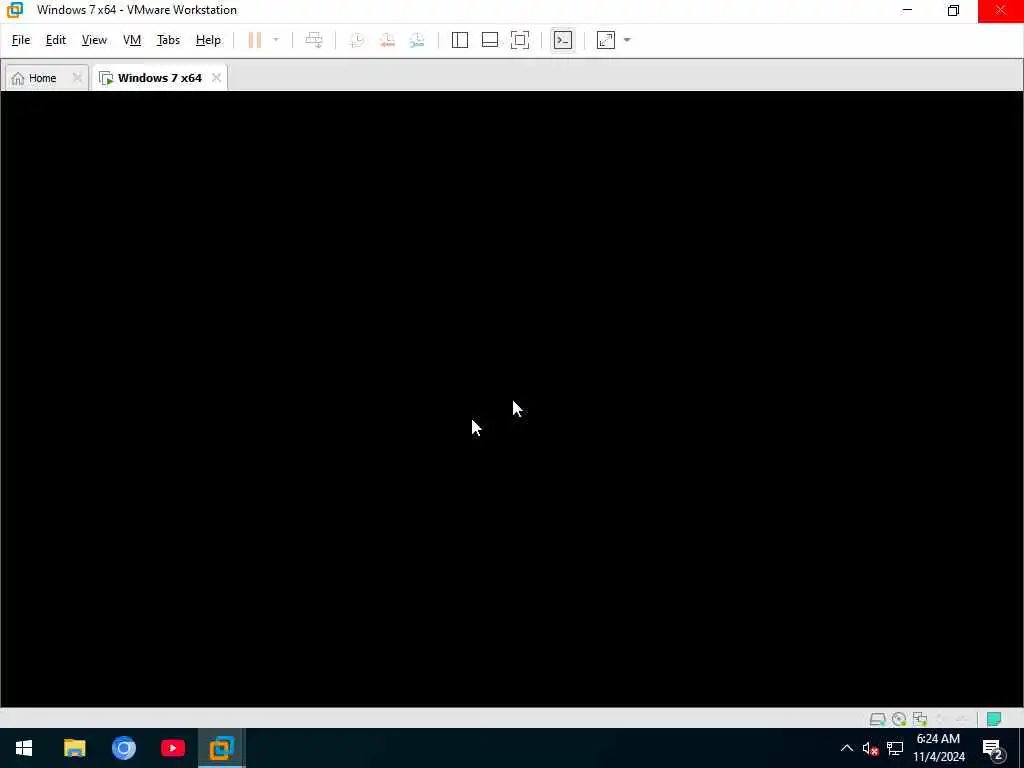The height and width of the screenshot is (768, 1024).
Task: Click the muted speaker volume icon
Action: pos(870,748)
